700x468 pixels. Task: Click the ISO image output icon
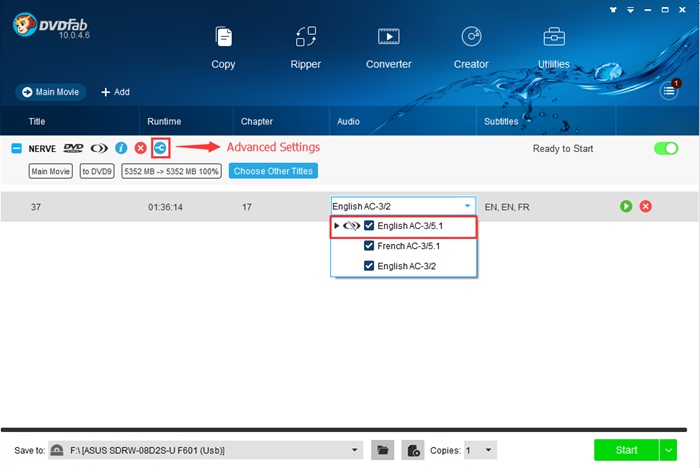point(413,450)
